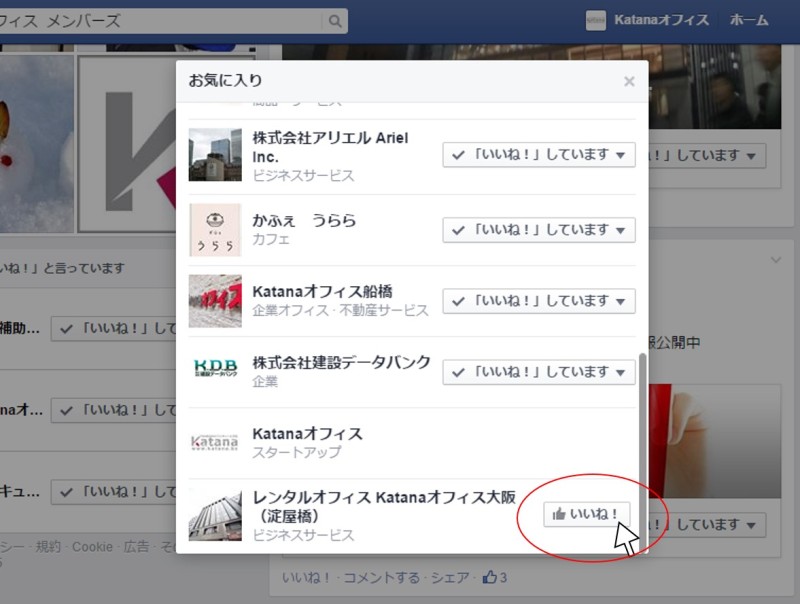Select スタートアップ category text under Katanaオフィス

click(x=297, y=452)
